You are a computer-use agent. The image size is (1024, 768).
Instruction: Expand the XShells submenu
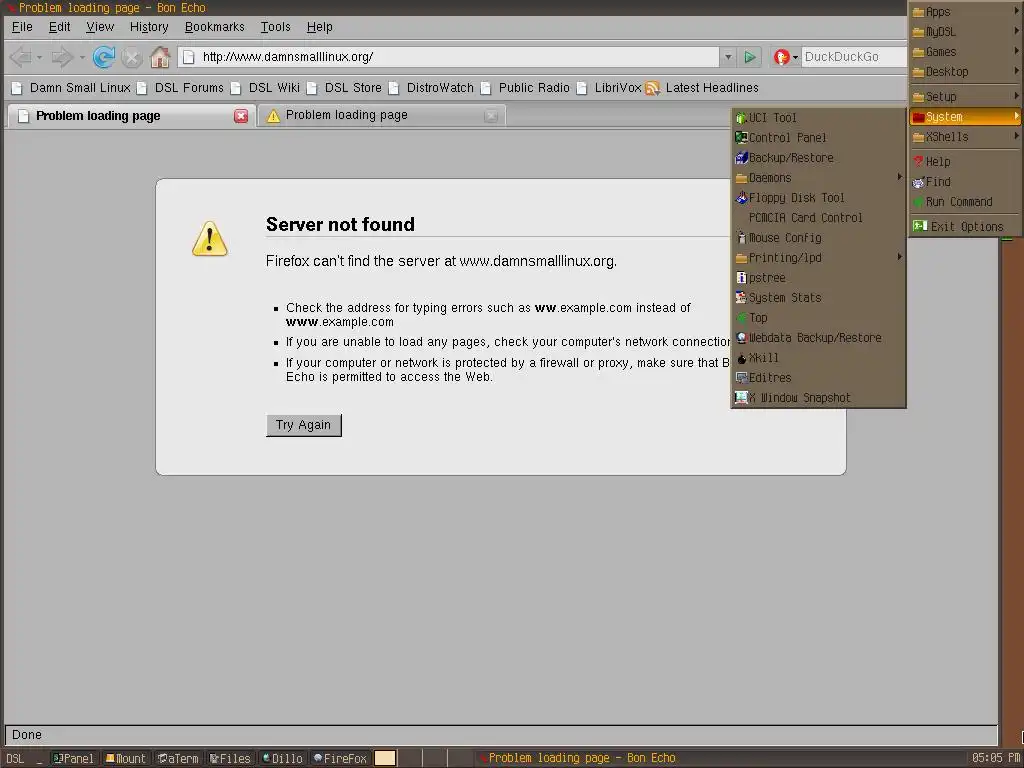tap(965, 137)
